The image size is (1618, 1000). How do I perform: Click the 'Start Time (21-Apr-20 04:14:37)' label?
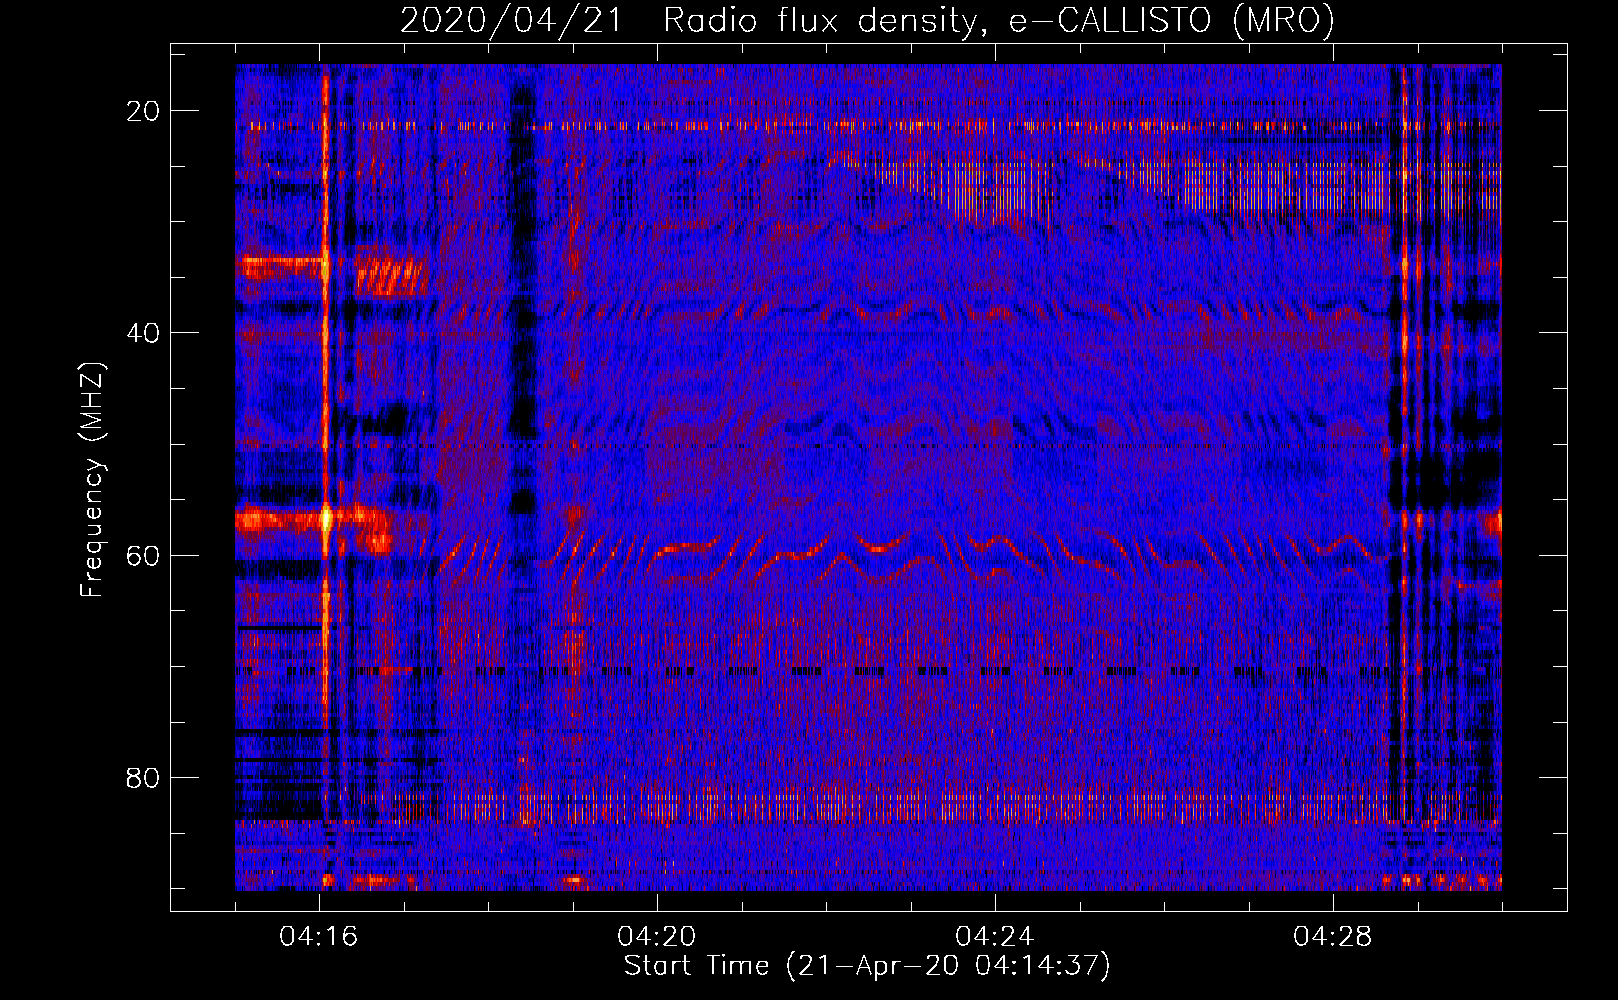[867, 966]
